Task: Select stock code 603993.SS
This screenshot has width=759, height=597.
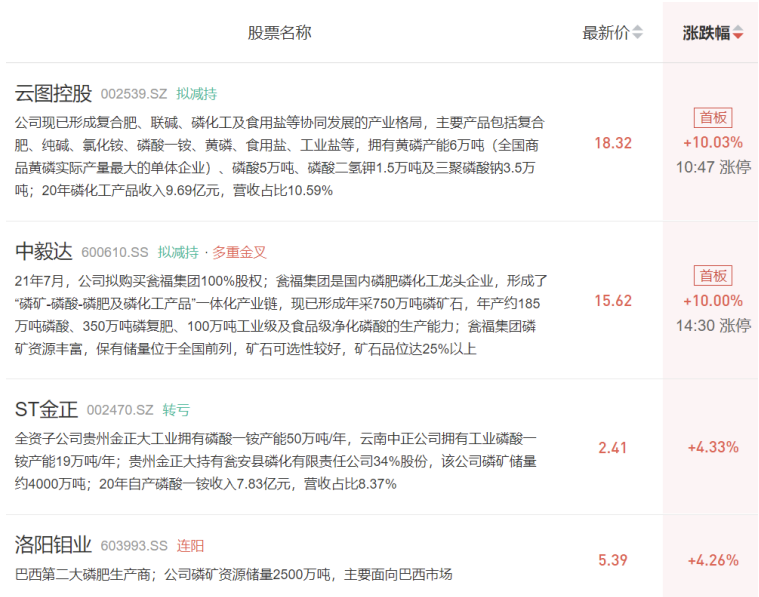Action: [134, 546]
